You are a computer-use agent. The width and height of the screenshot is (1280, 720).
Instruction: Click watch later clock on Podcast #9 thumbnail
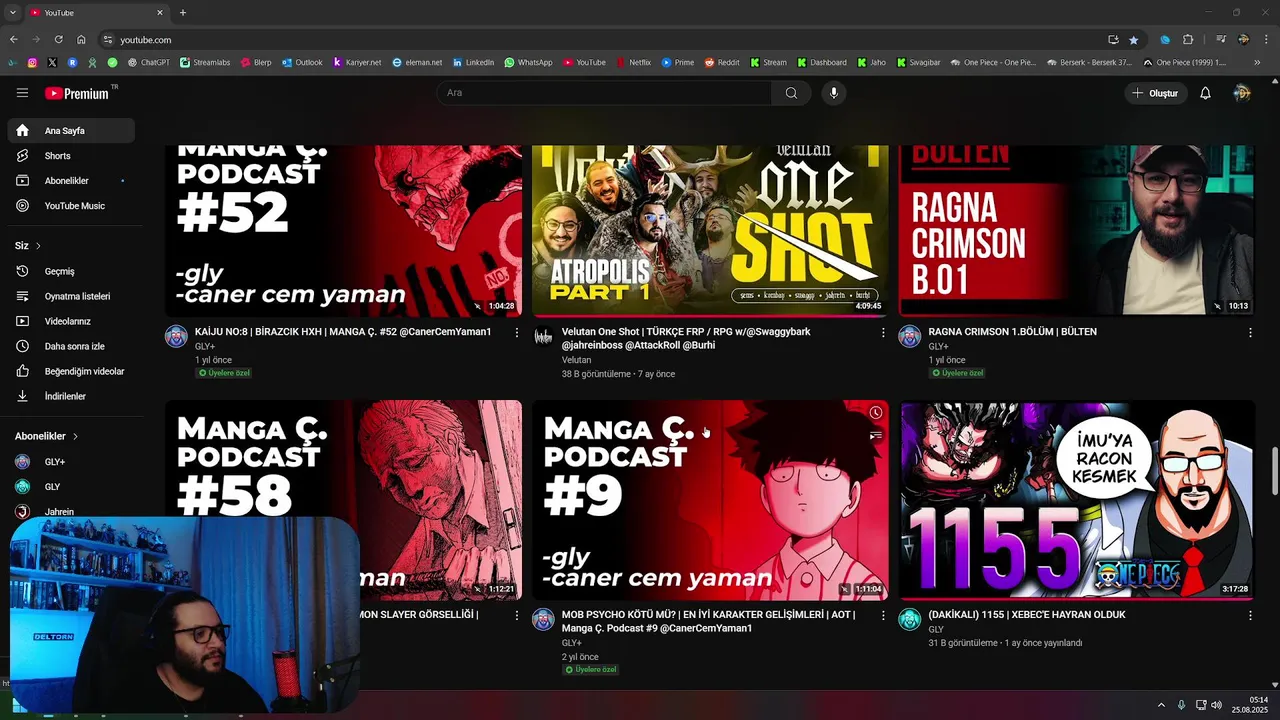pos(876,413)
